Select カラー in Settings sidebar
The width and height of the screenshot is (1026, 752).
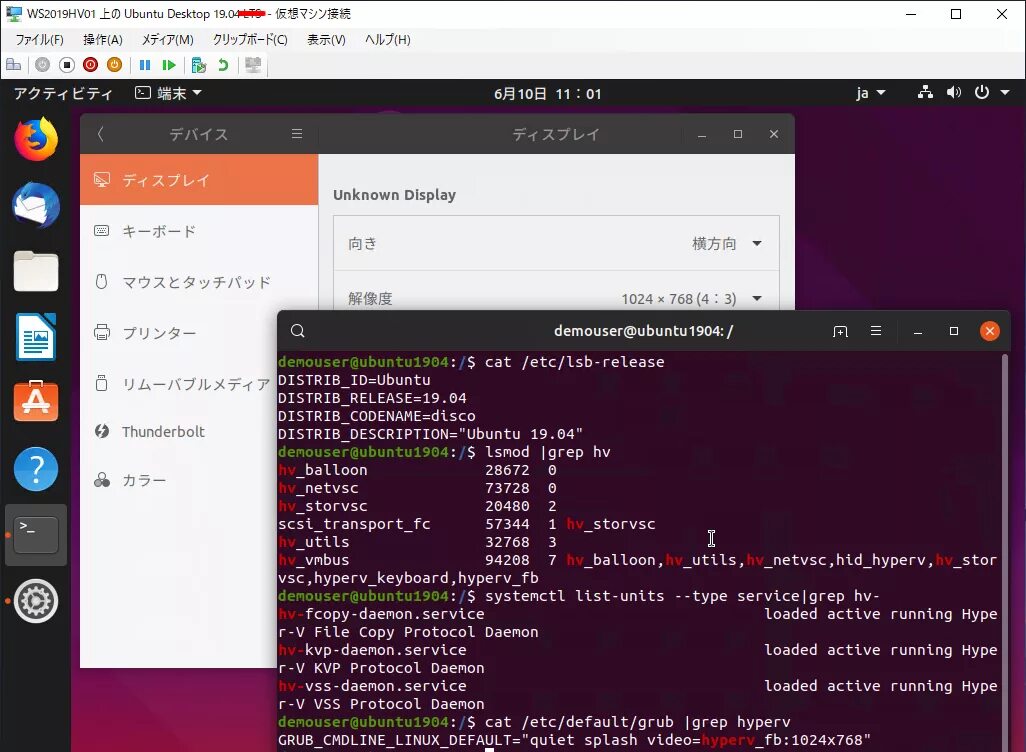179,480
